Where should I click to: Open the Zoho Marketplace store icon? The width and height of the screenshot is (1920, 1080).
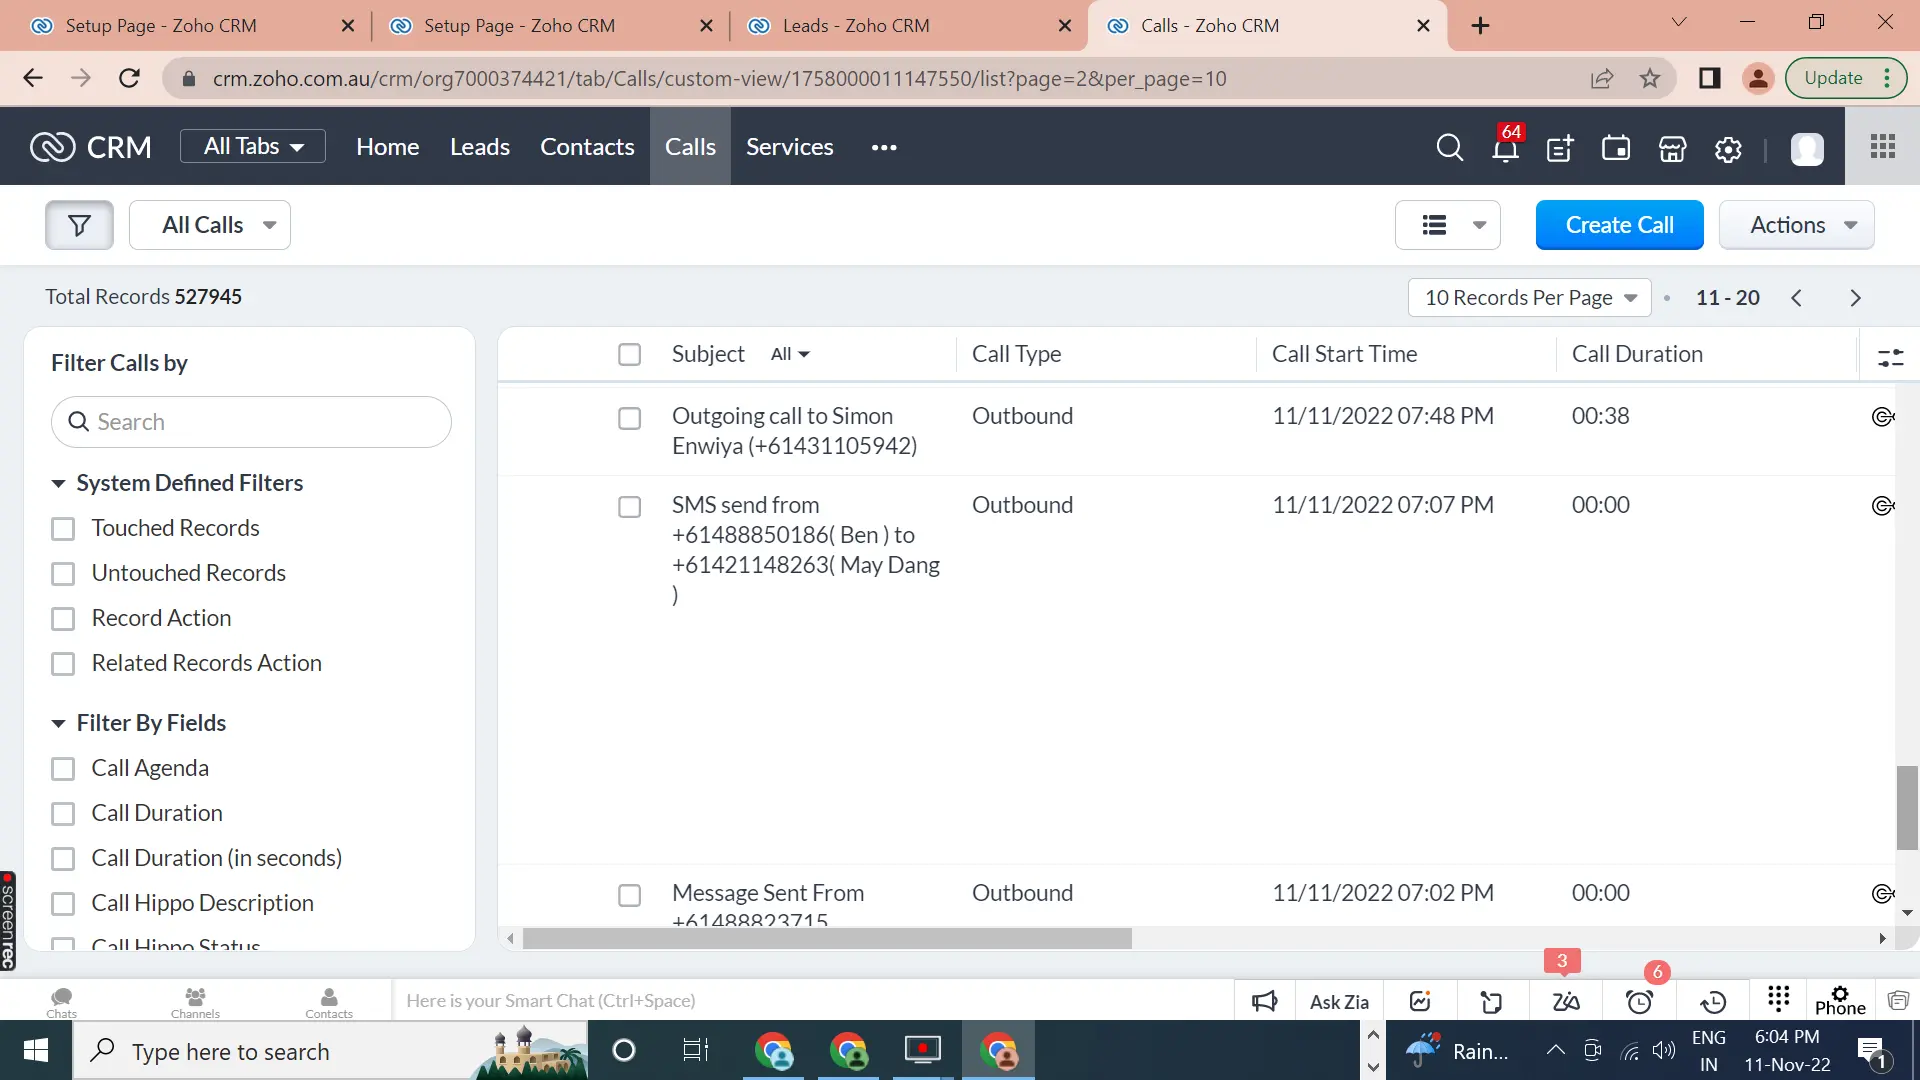point(1671,148)
